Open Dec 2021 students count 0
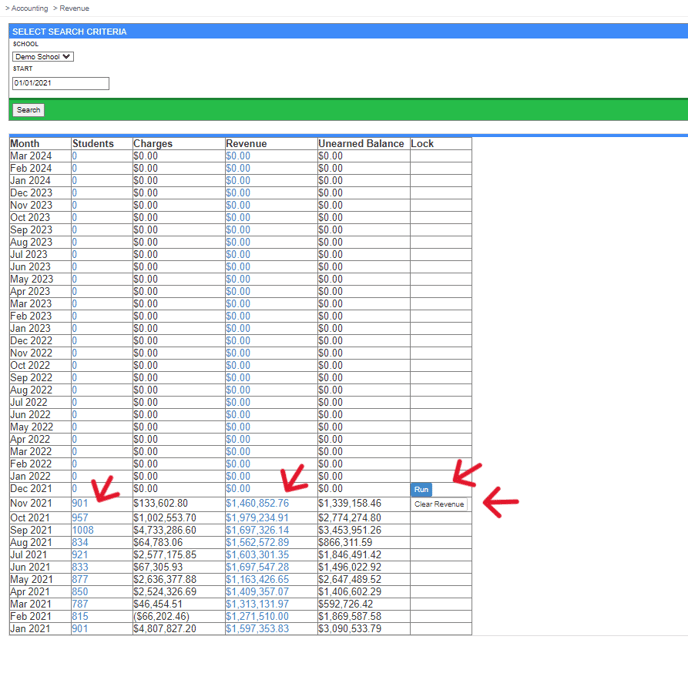Image resolution: width=688 pixels, height=673 pixels. pyautogui.click(x=74, y=489)
